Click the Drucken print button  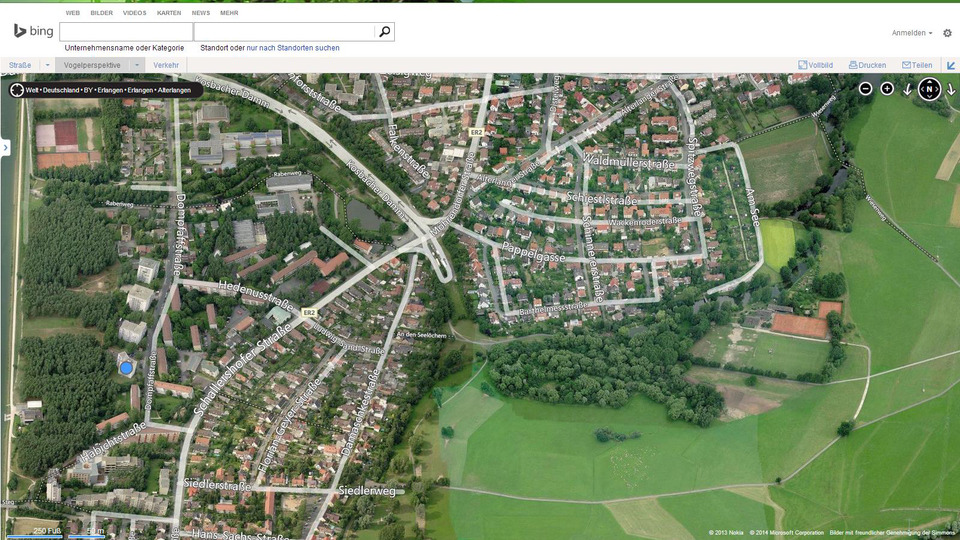[867, 65]
